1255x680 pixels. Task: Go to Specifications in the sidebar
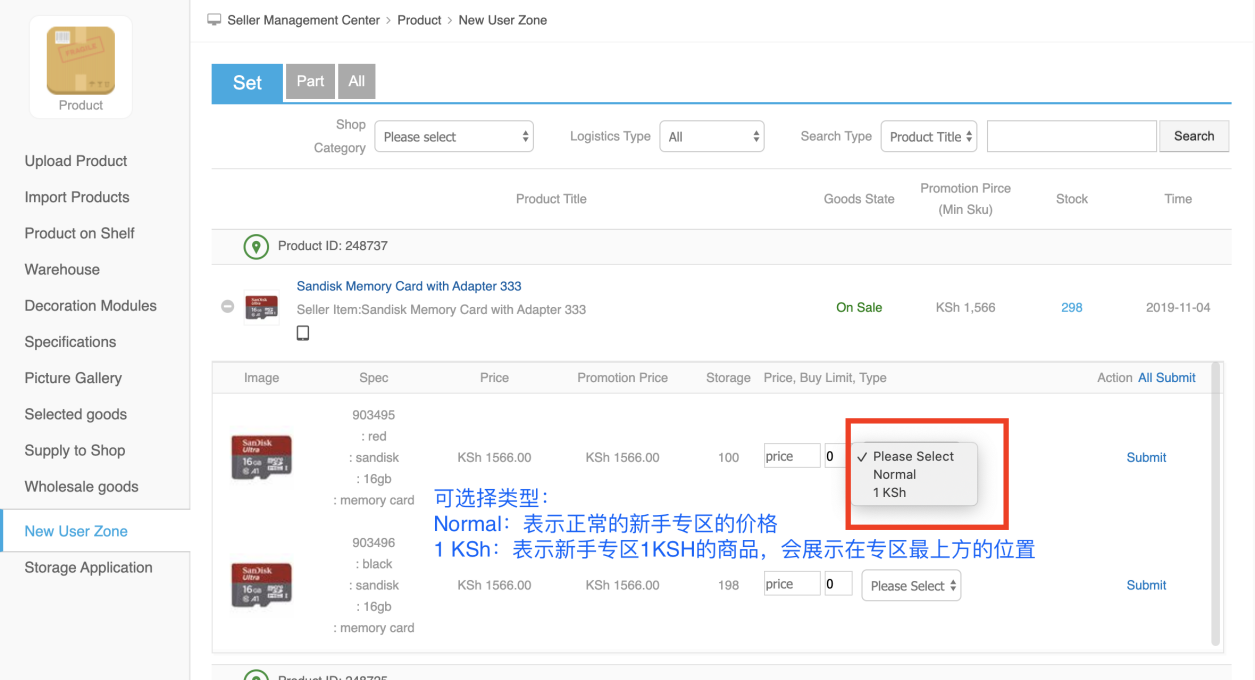pyautogui.click(x=70, y=342)
